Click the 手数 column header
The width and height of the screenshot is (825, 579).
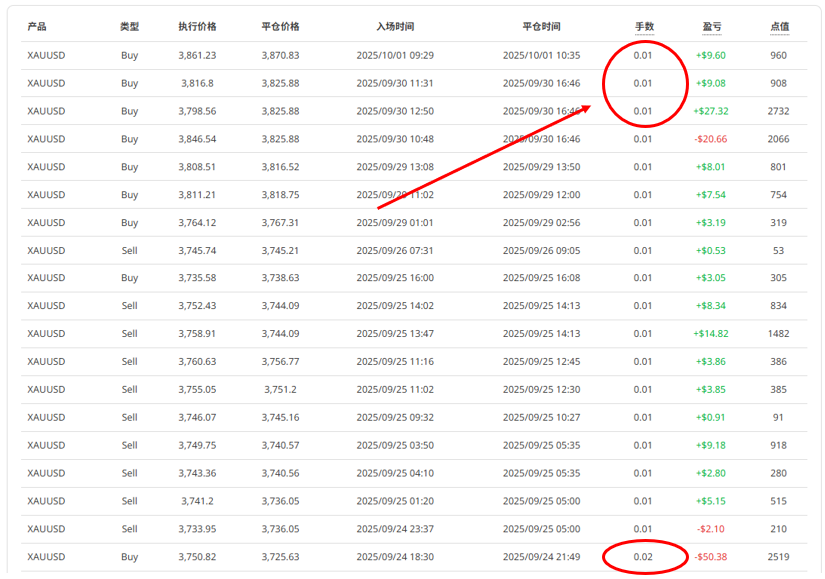pyautogui.click(x=643, y=27)
